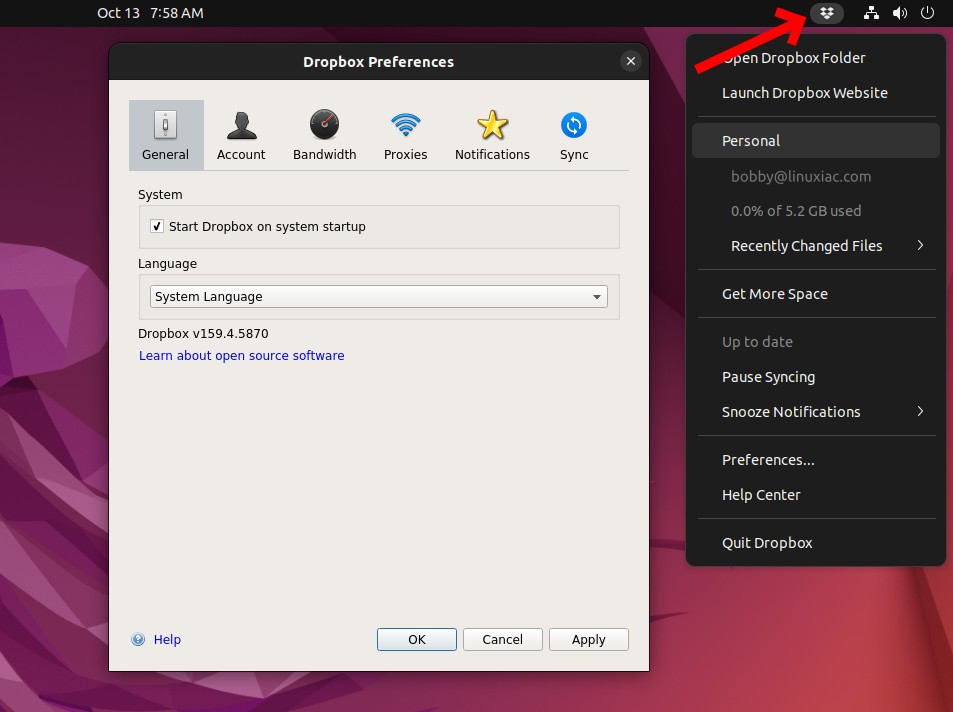Choose Open Dropbox Folder from menu
953x712 pixels.
816,58
